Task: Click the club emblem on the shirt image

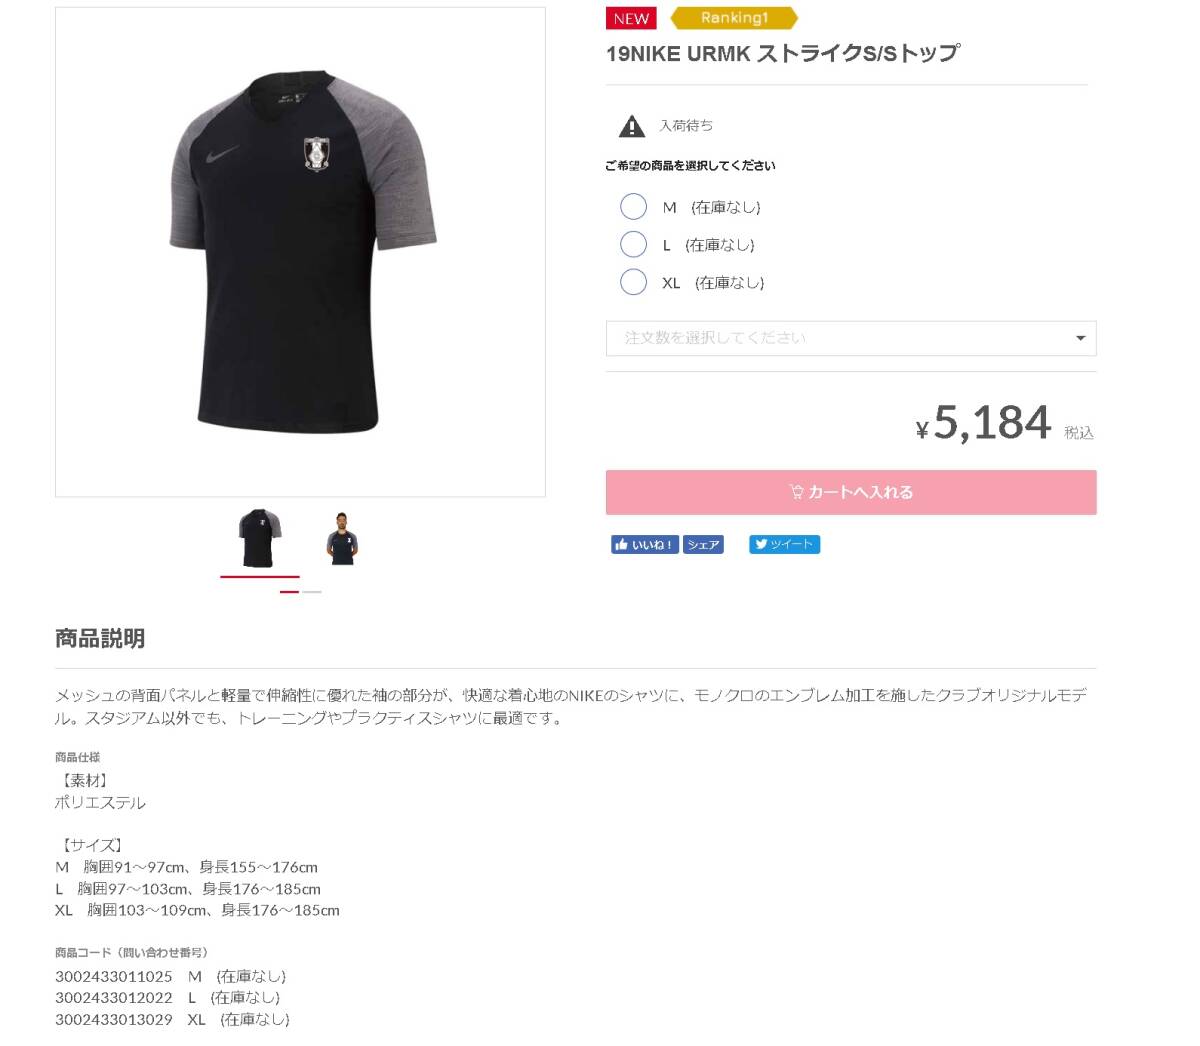Action: [x=318, y=153]
